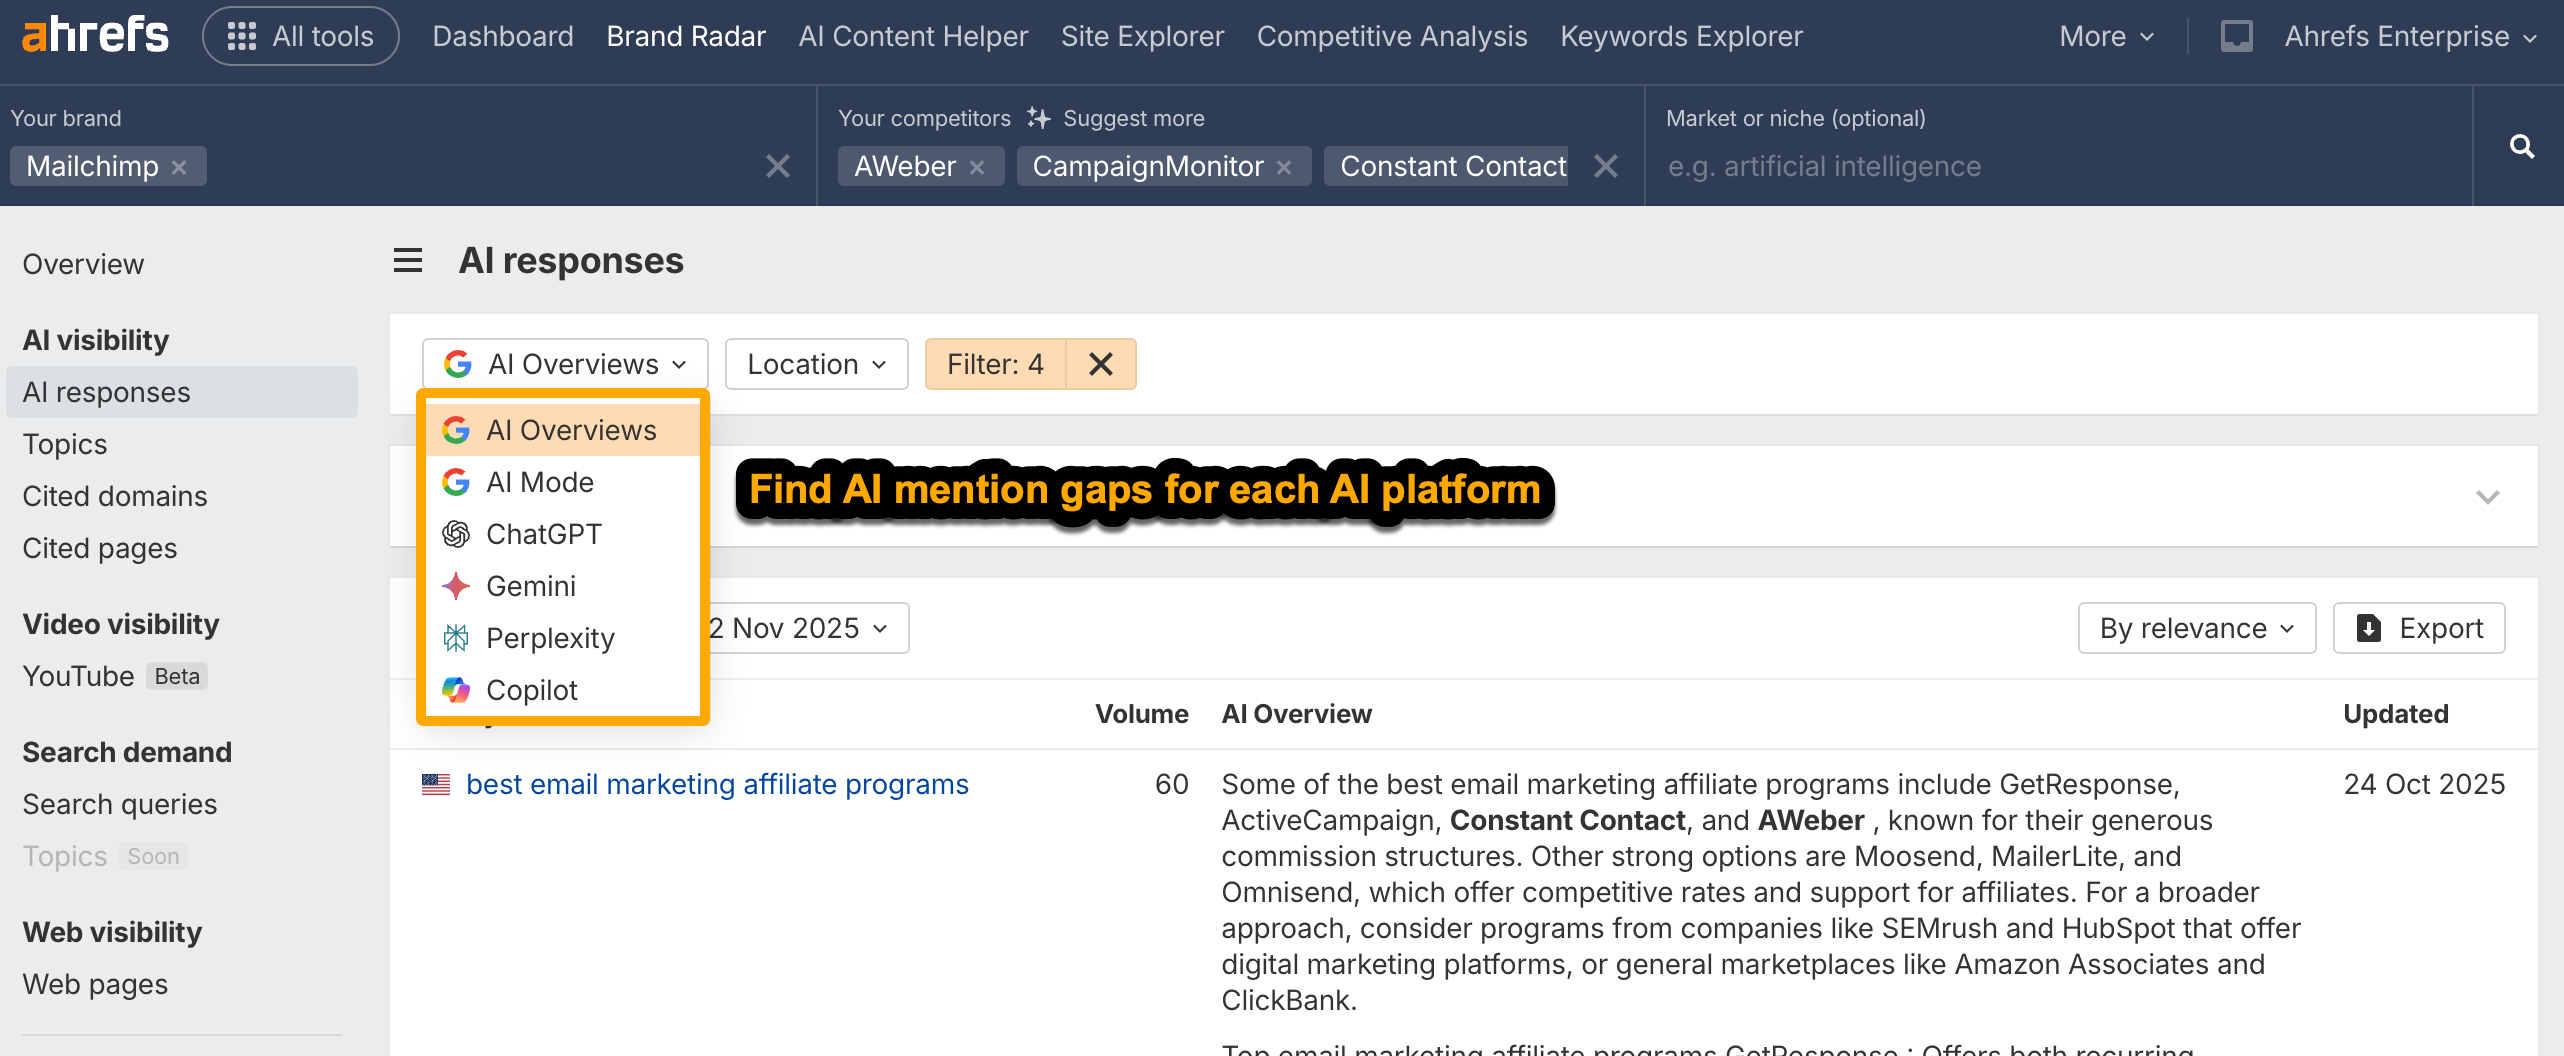The image size is (2564, 1056).
Task: Open the Location dropdown
Action: coord(816,364)
